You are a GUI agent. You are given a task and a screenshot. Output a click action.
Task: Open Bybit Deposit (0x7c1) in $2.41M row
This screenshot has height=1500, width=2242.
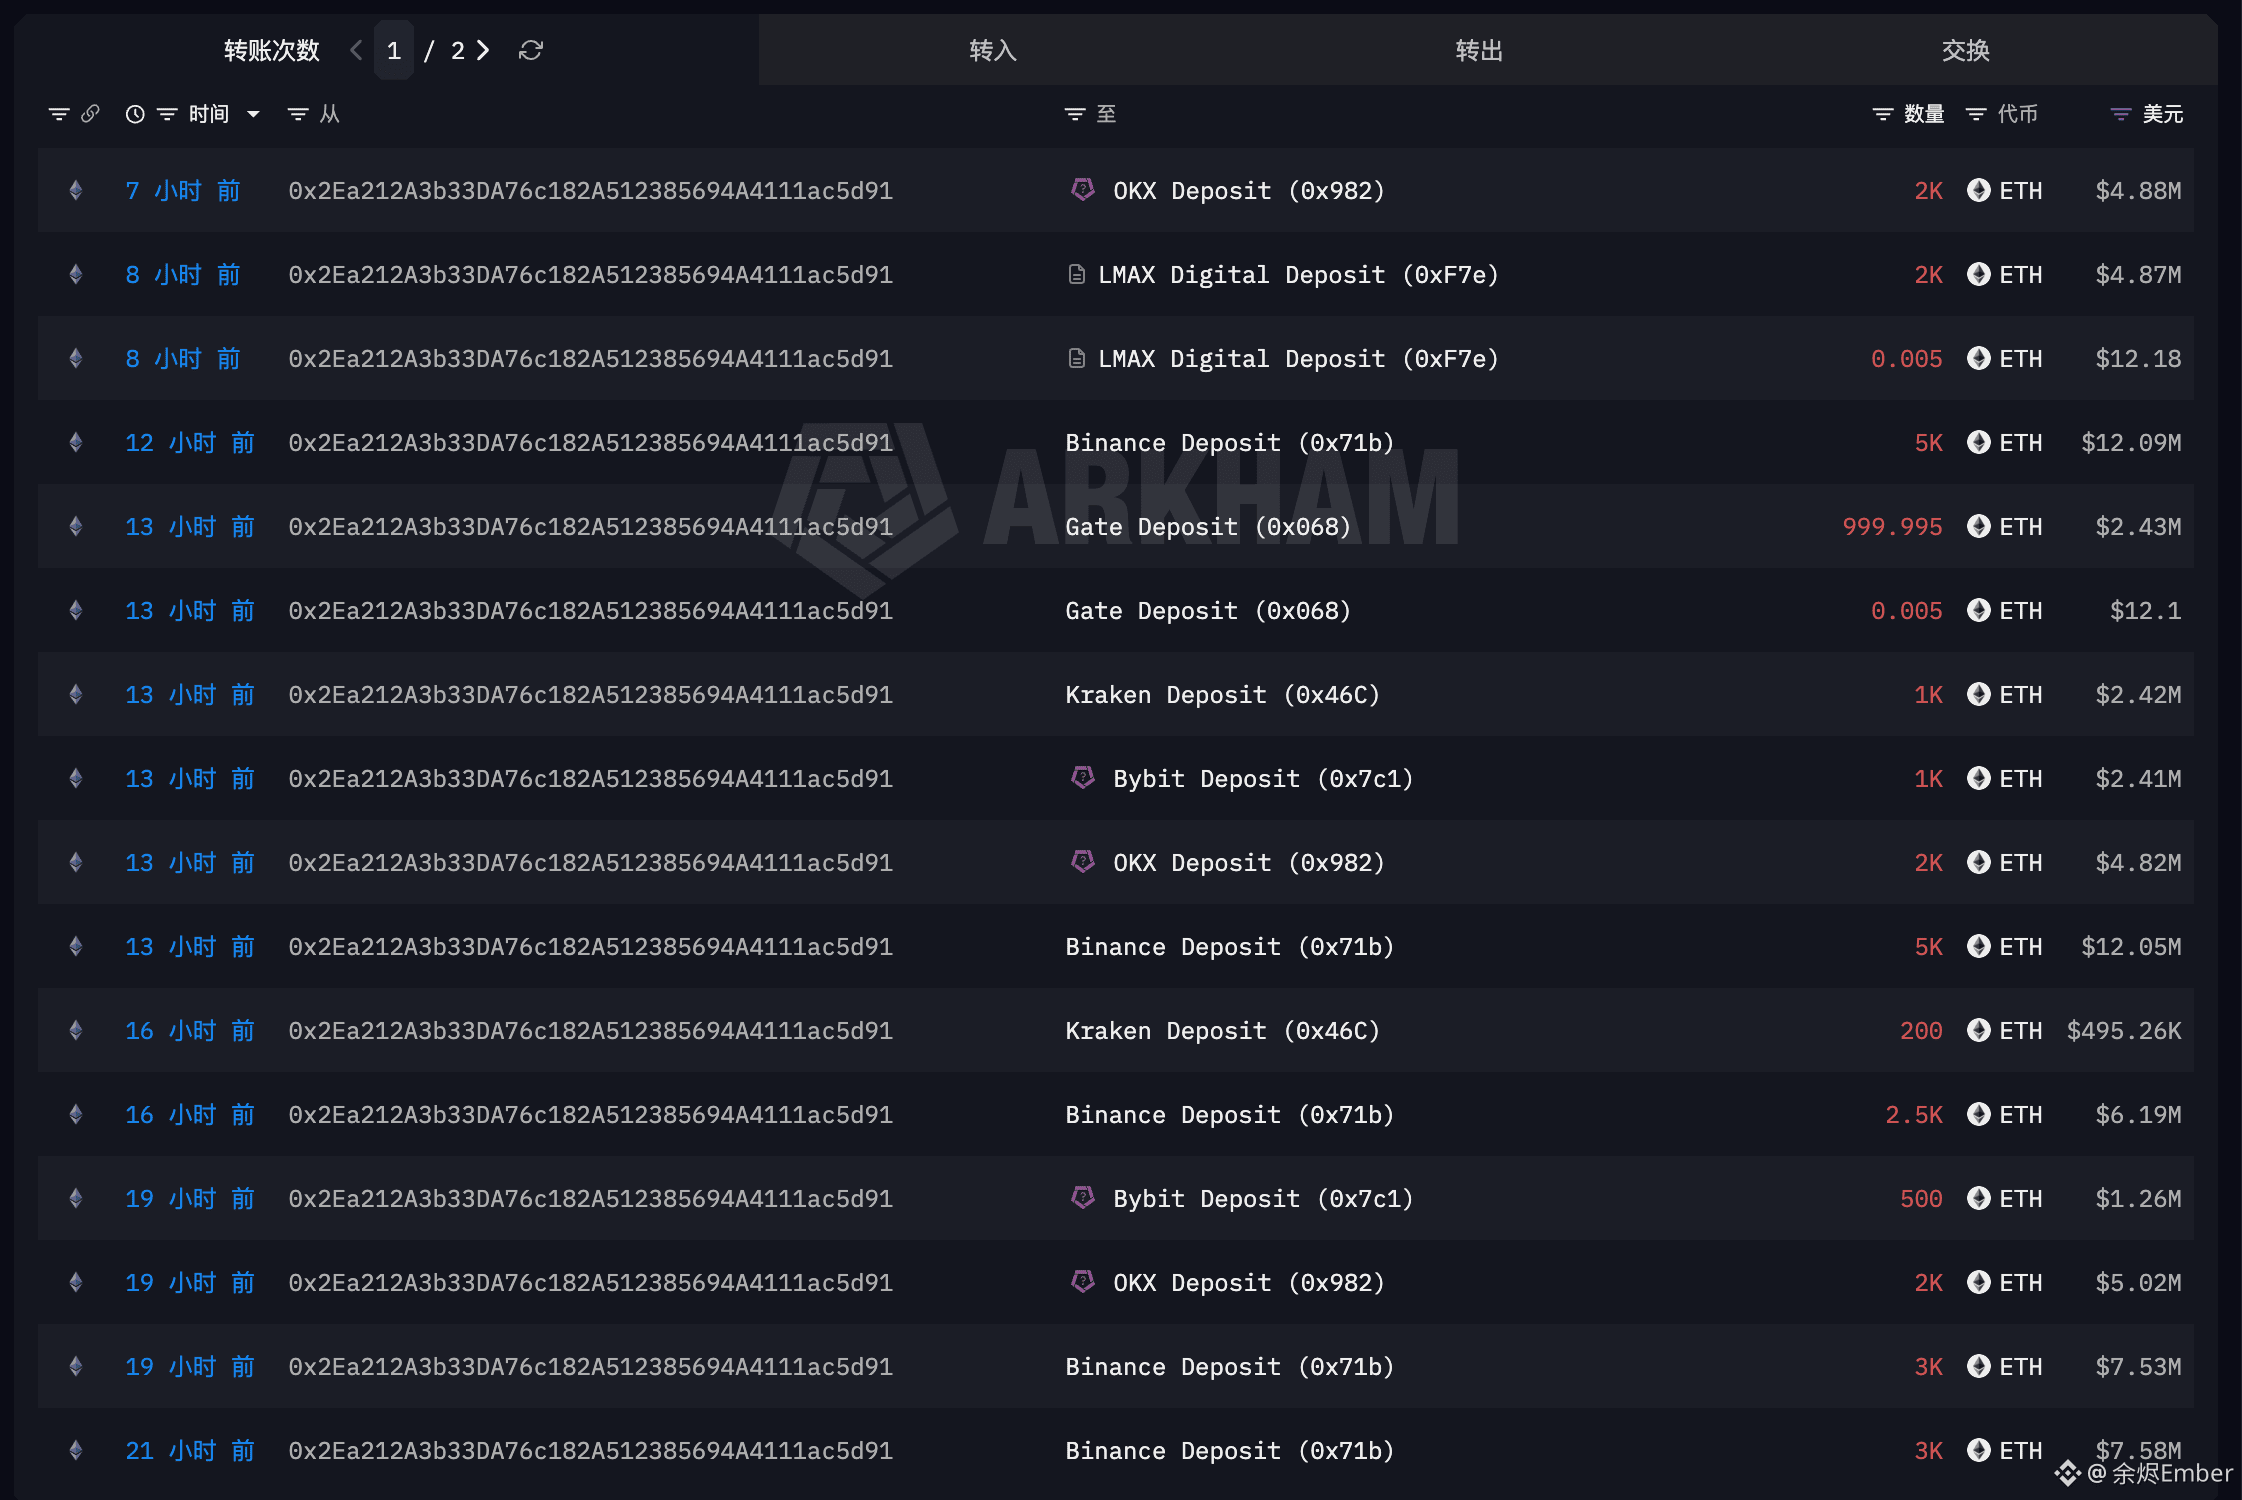click(x=1263, y=778)
